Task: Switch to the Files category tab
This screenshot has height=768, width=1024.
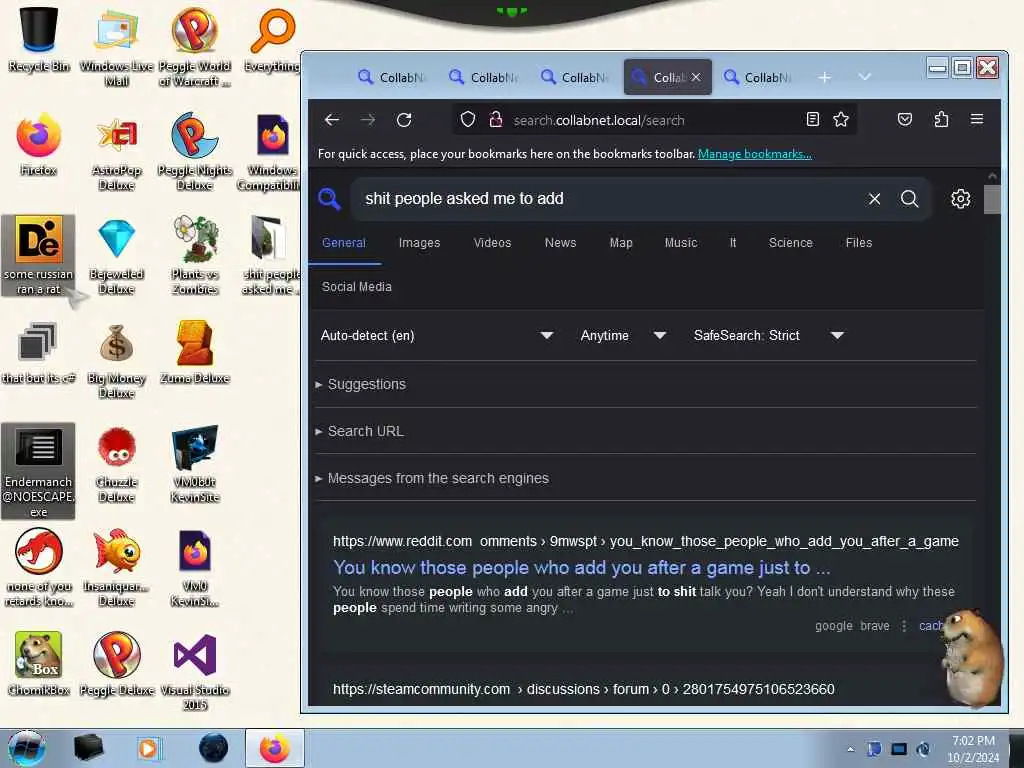Action: 859,243
